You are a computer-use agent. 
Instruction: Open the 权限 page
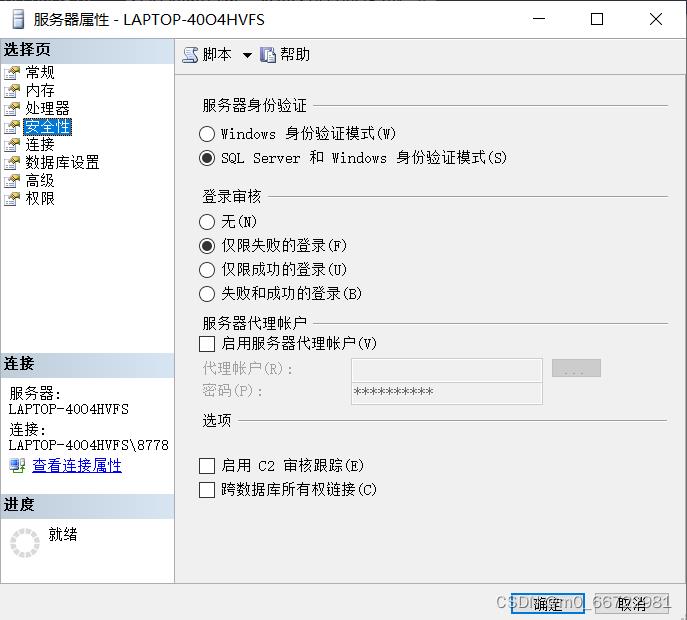point(40,198)
